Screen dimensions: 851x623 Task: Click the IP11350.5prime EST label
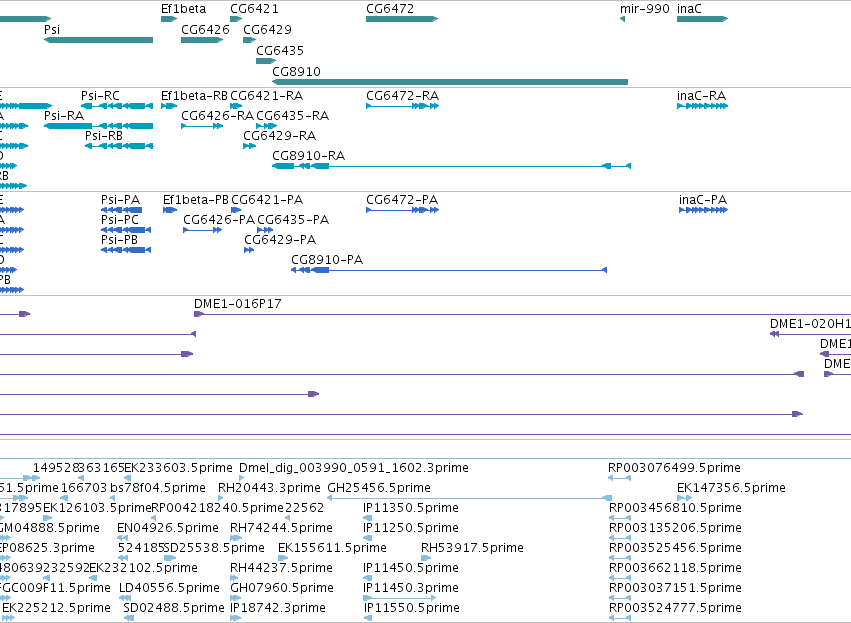[x=411, y=508]
